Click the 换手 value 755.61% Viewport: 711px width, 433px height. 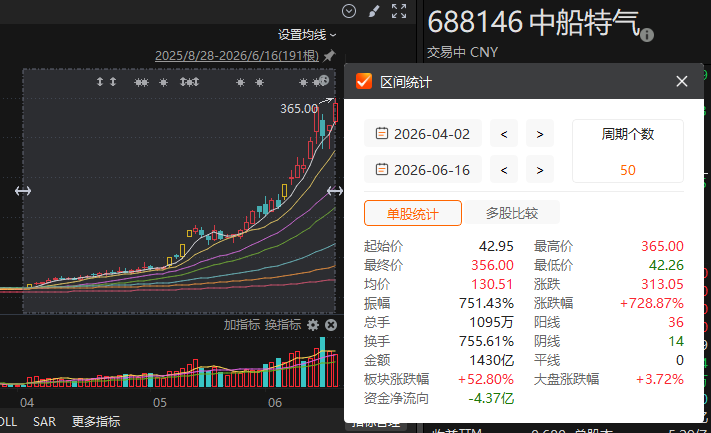tap(486, 341)
